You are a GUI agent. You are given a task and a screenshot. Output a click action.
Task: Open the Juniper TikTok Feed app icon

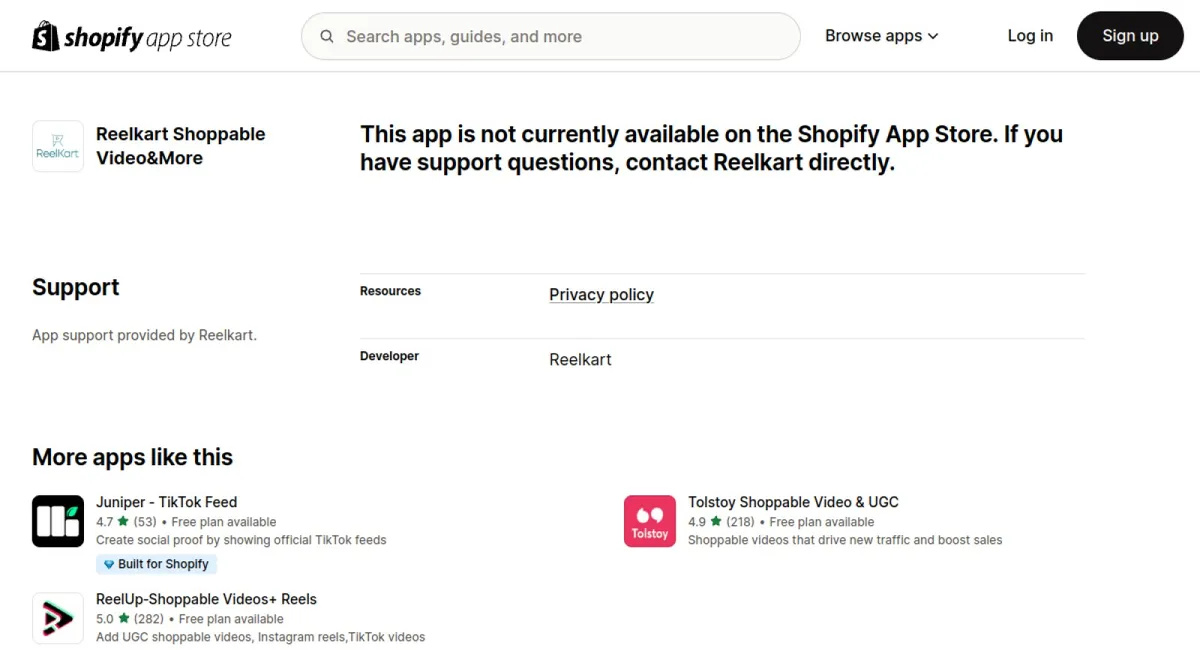(x=58, y=521)
